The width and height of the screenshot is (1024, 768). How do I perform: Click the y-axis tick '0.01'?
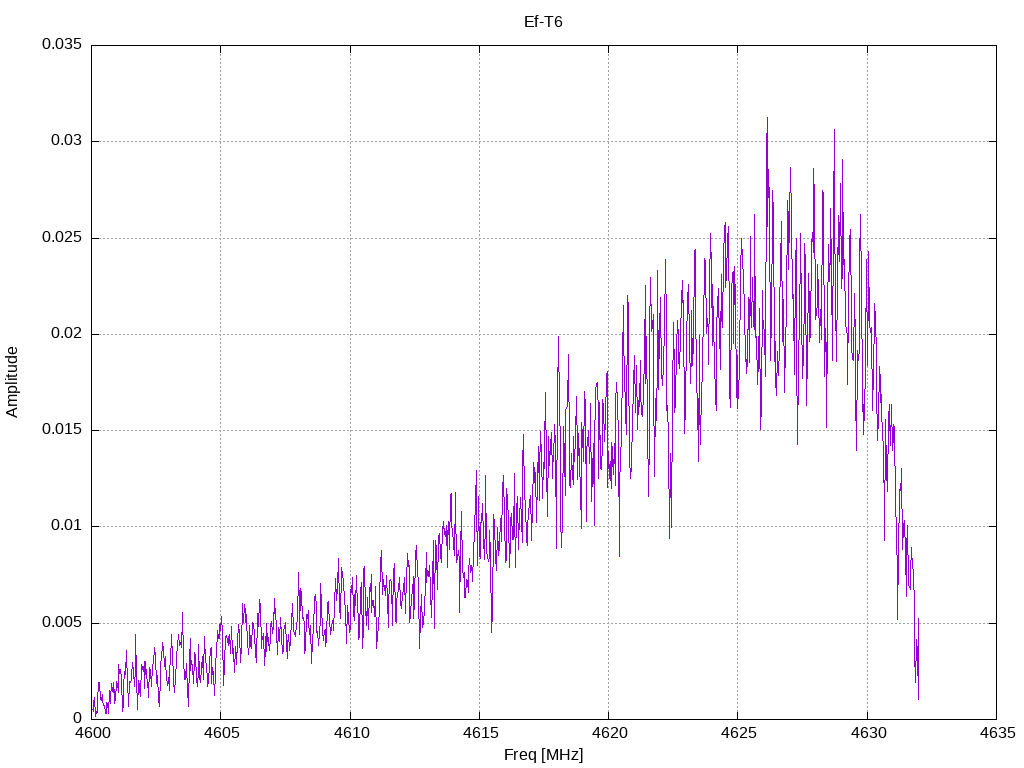[x=67, y=526]
